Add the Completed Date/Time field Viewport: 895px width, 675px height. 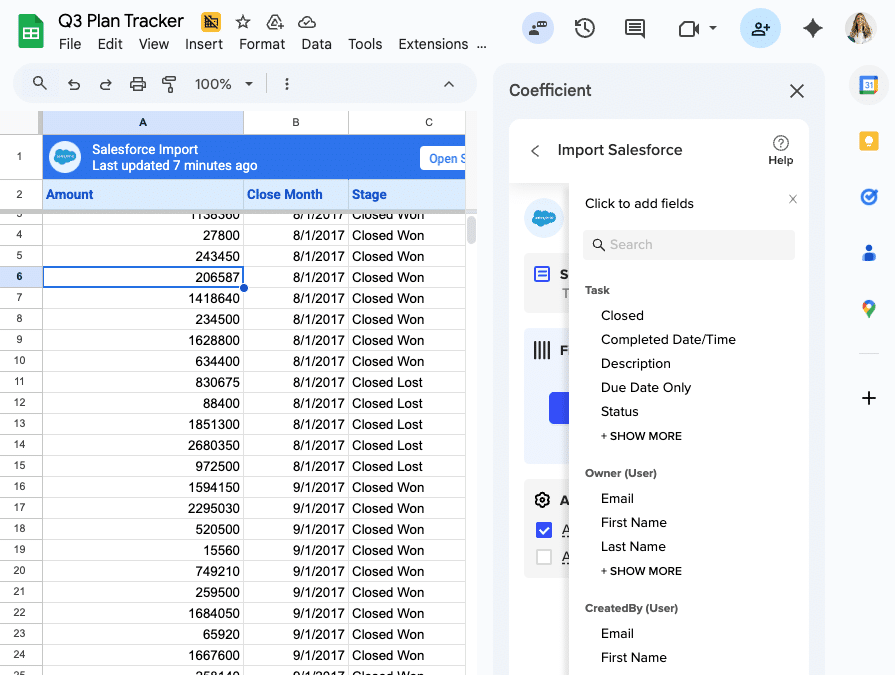668,339
